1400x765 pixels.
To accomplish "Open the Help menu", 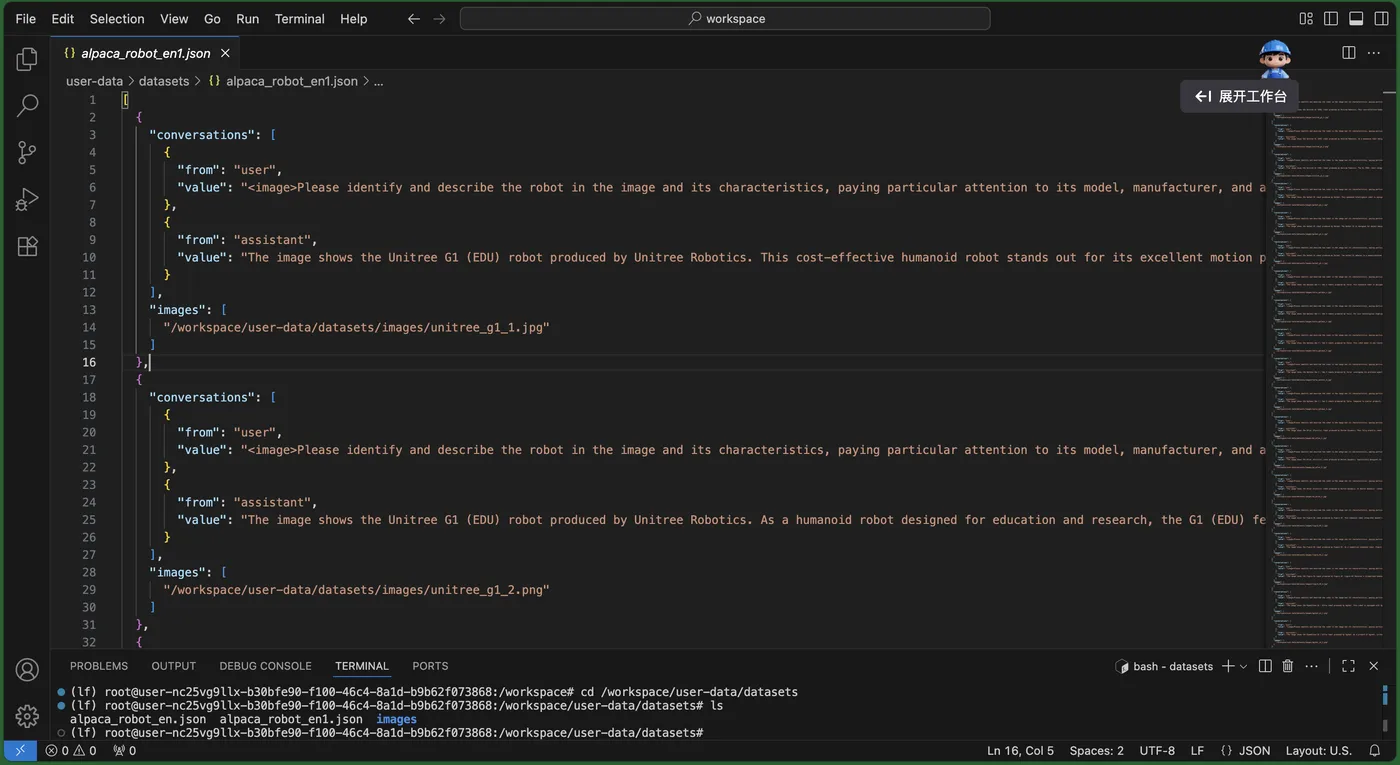I will (354, 19).
